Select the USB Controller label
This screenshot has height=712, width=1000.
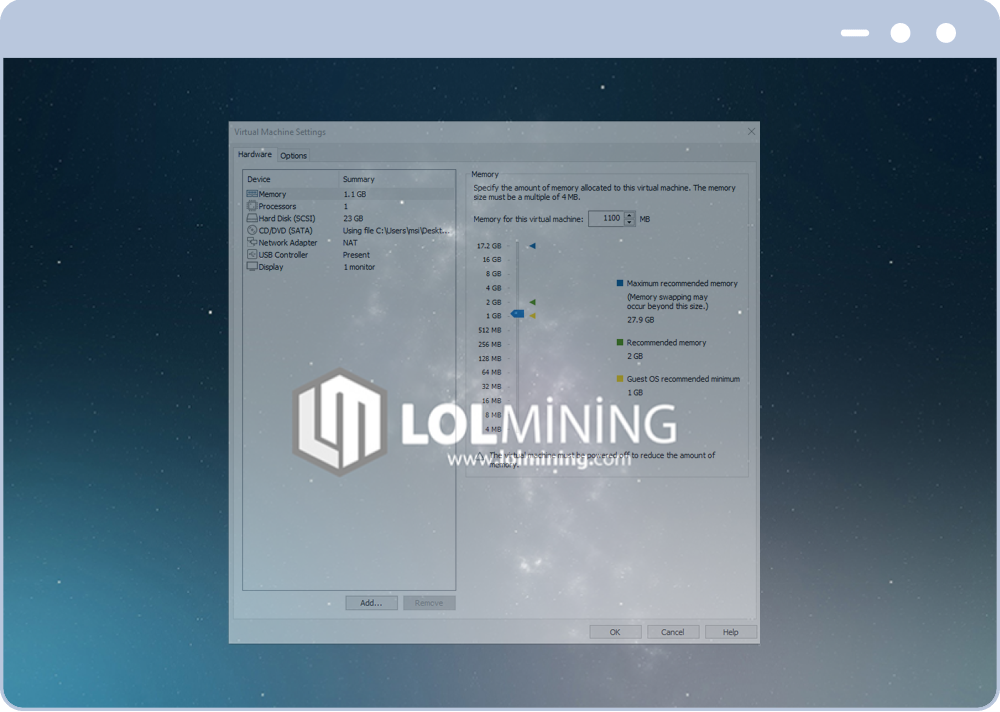pos(283,255)
